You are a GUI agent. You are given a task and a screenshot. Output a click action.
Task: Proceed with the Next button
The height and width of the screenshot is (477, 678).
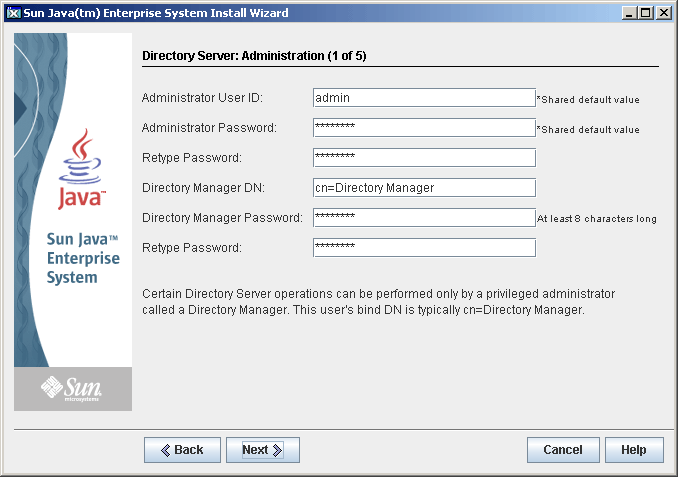click(262, 450)
